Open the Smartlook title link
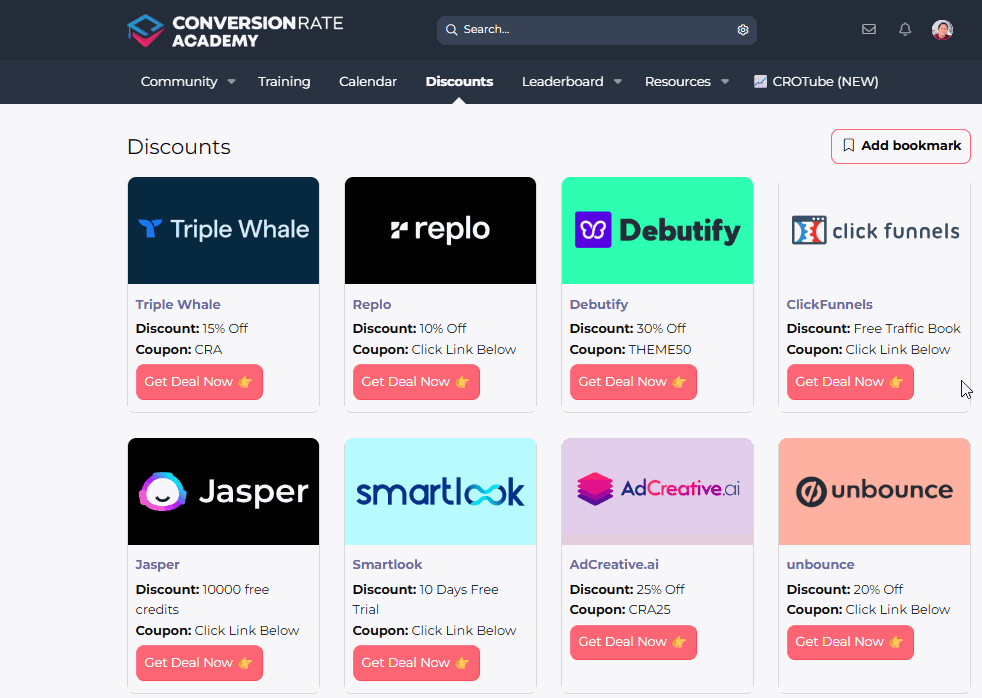The height and width of the screenshot is (698, 982). pyautogui.click(x=387, y=564)
